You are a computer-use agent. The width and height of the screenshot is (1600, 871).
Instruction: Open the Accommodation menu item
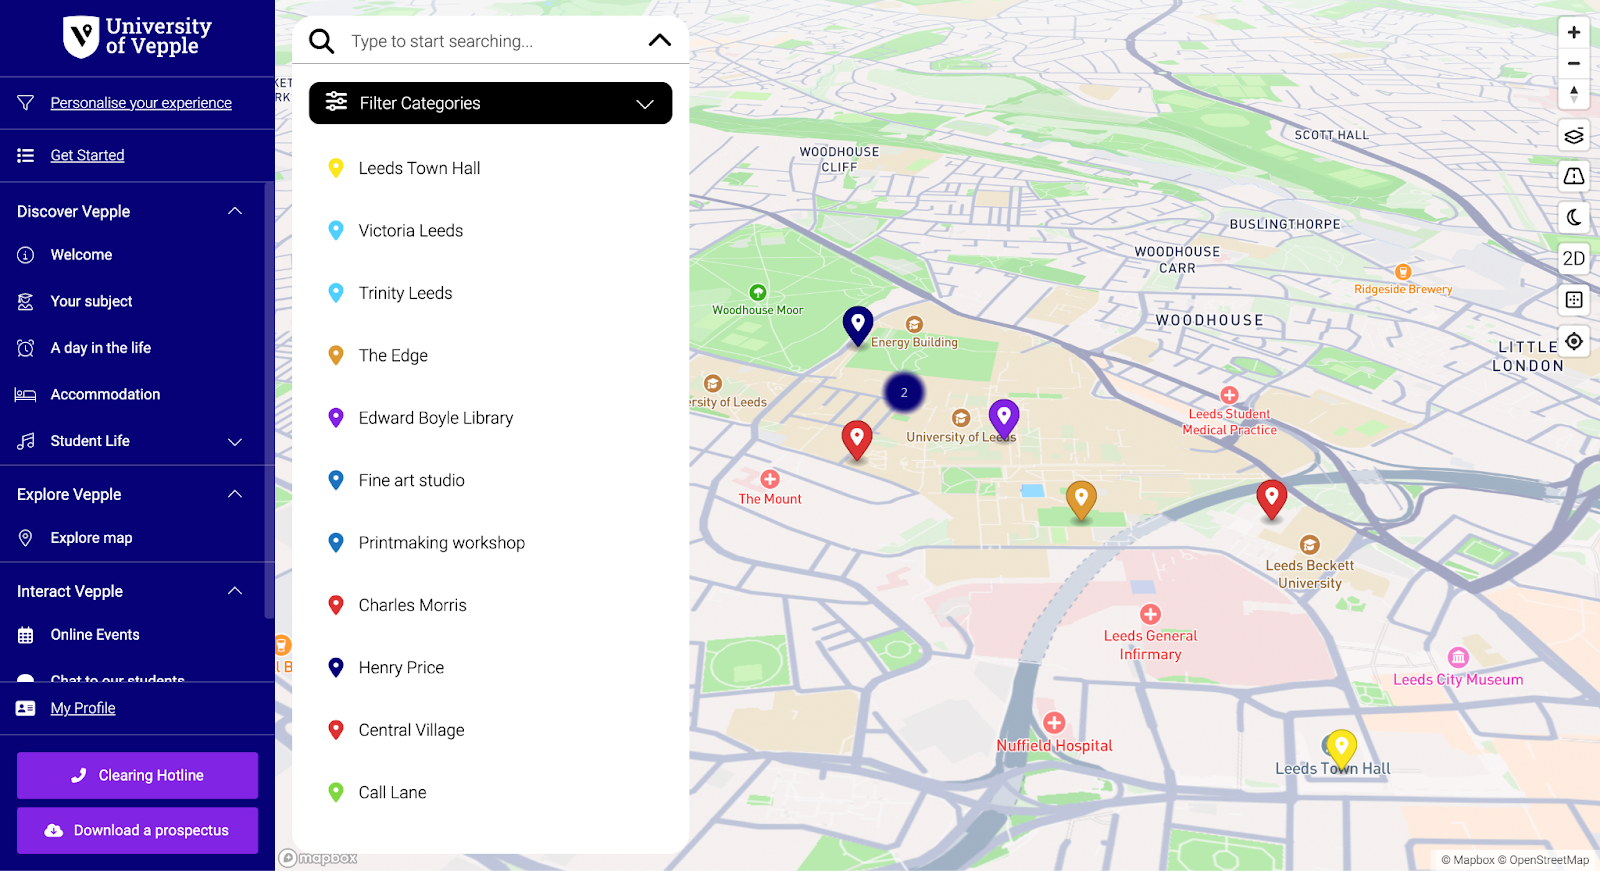pyautogui.click(x=105, y=394)
